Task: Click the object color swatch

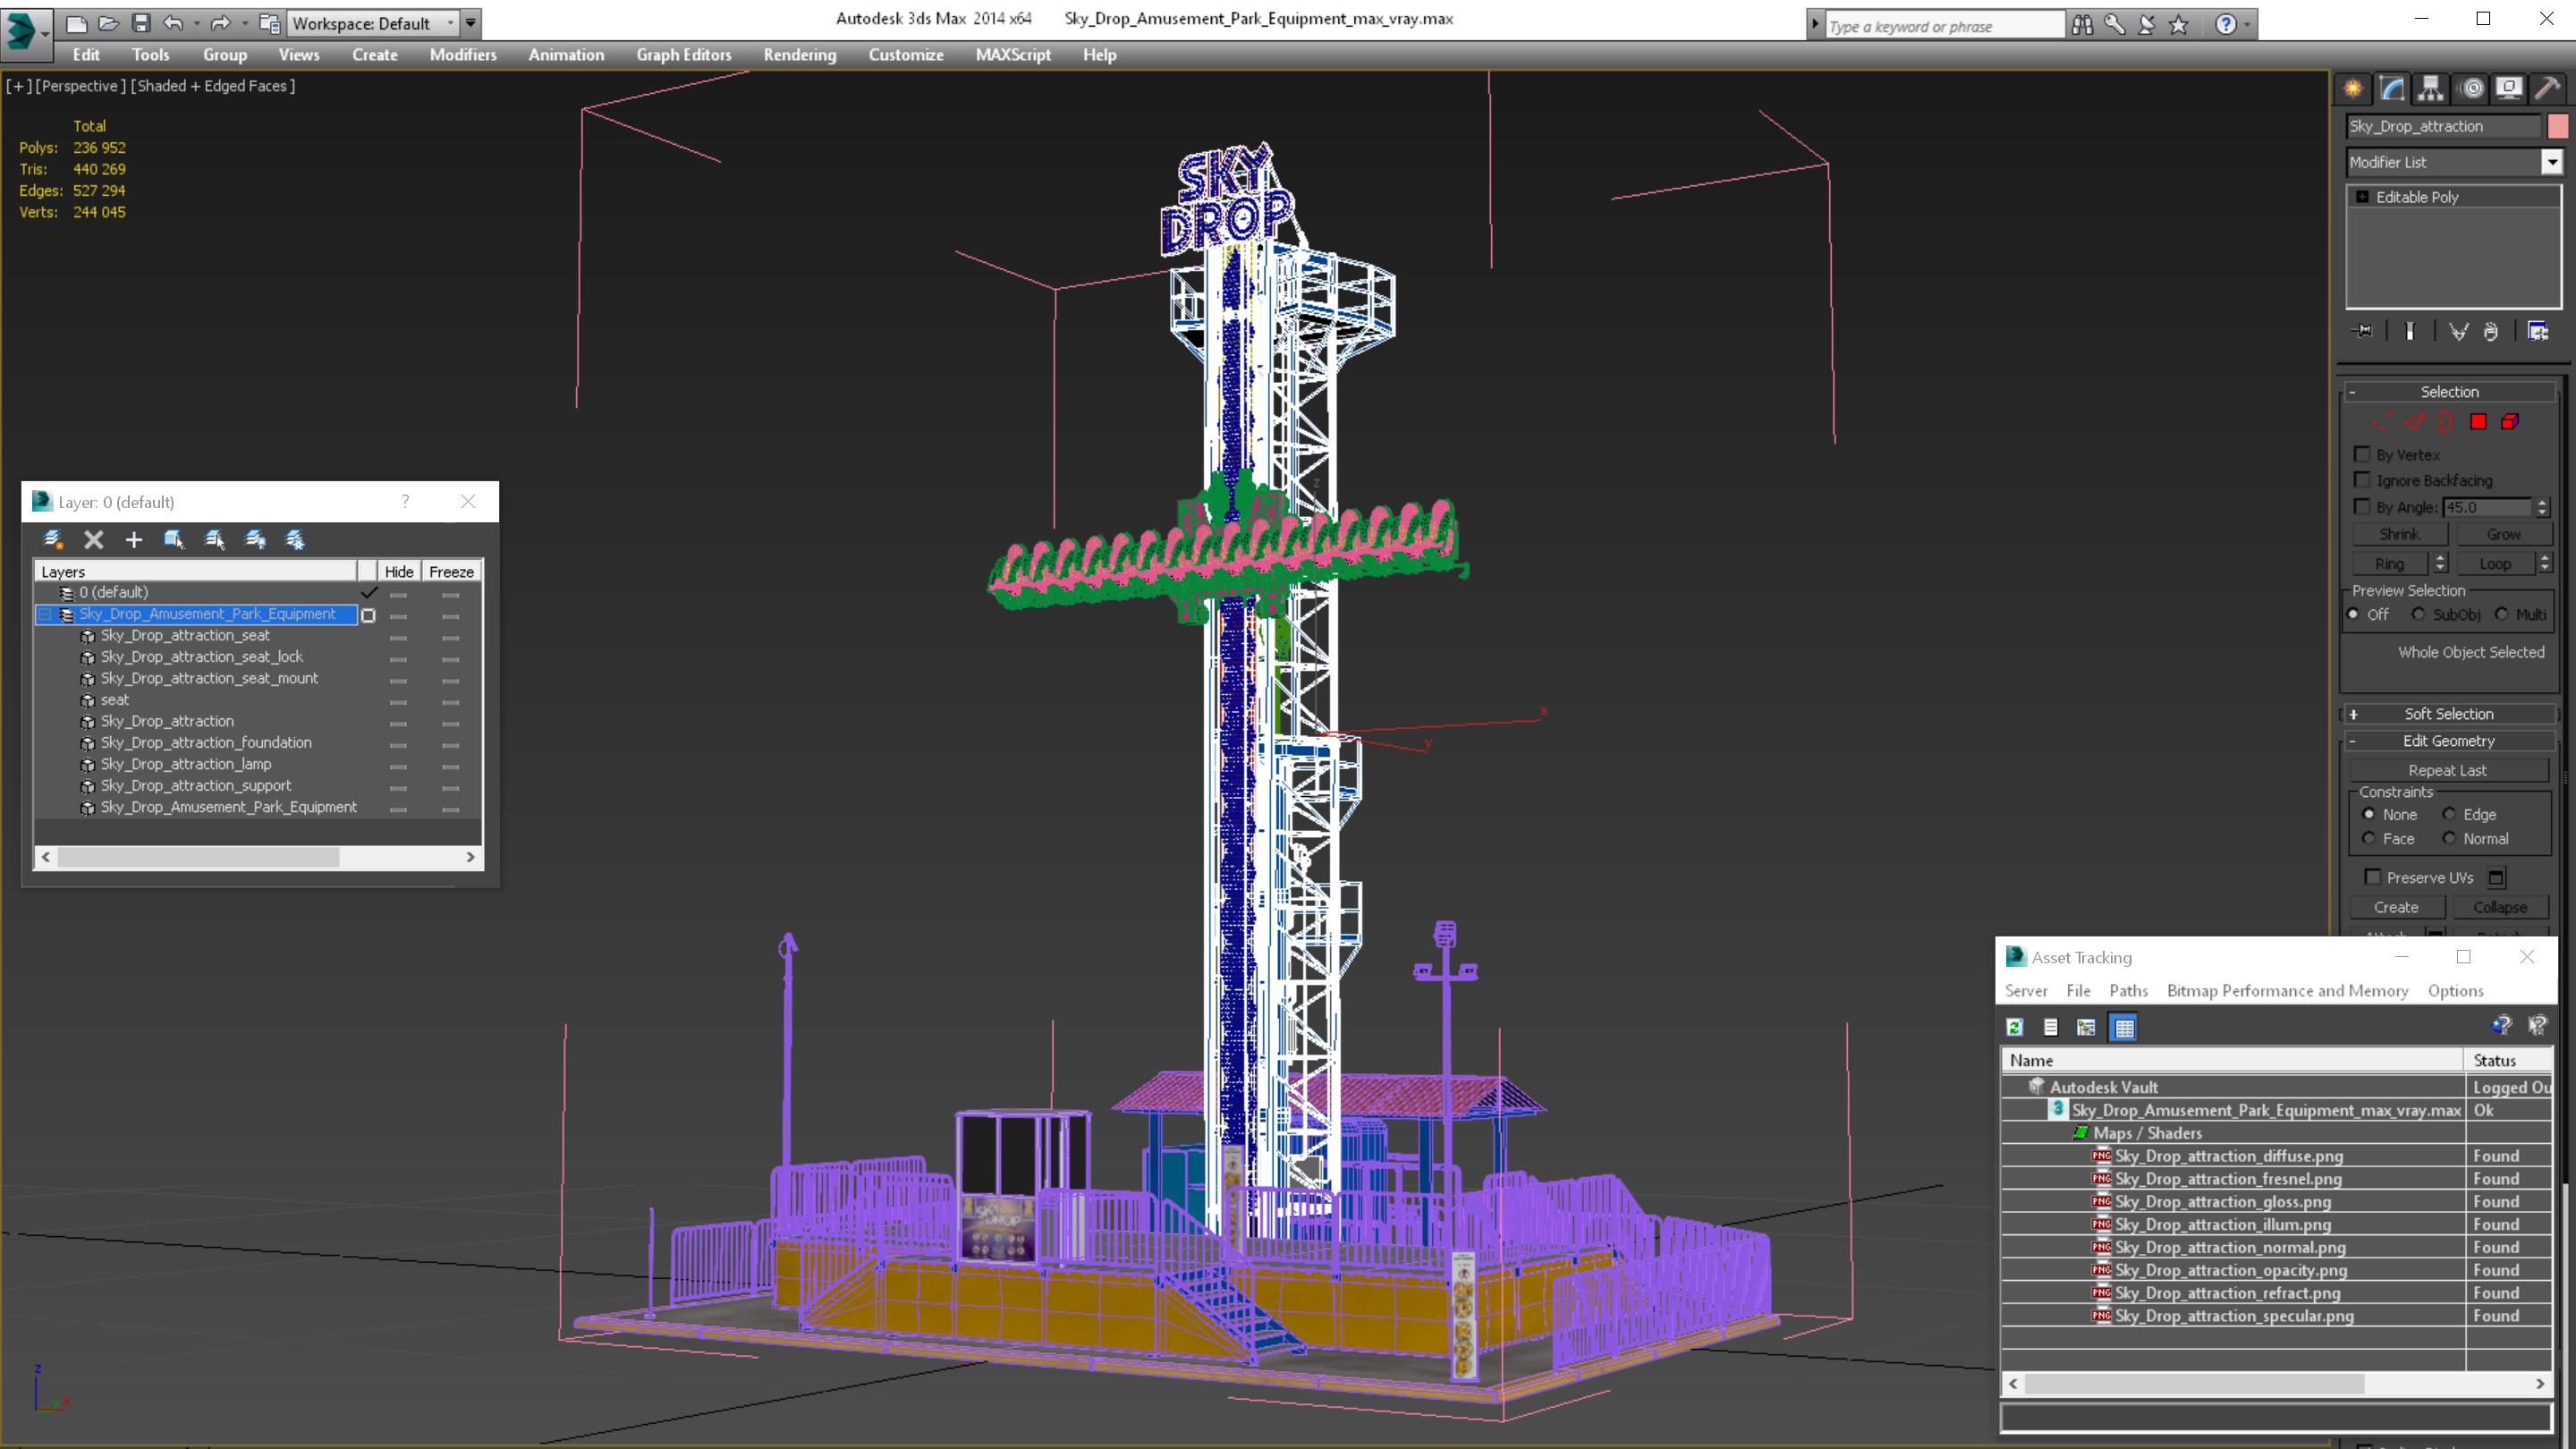Action: click(2558, 126)
